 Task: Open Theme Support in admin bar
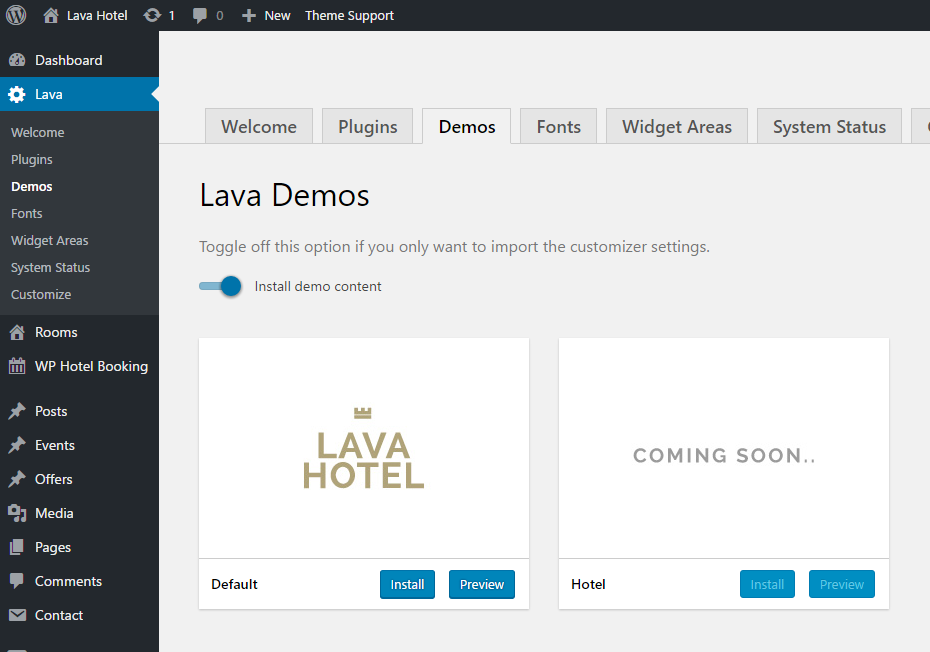click(x=349, y=15)
